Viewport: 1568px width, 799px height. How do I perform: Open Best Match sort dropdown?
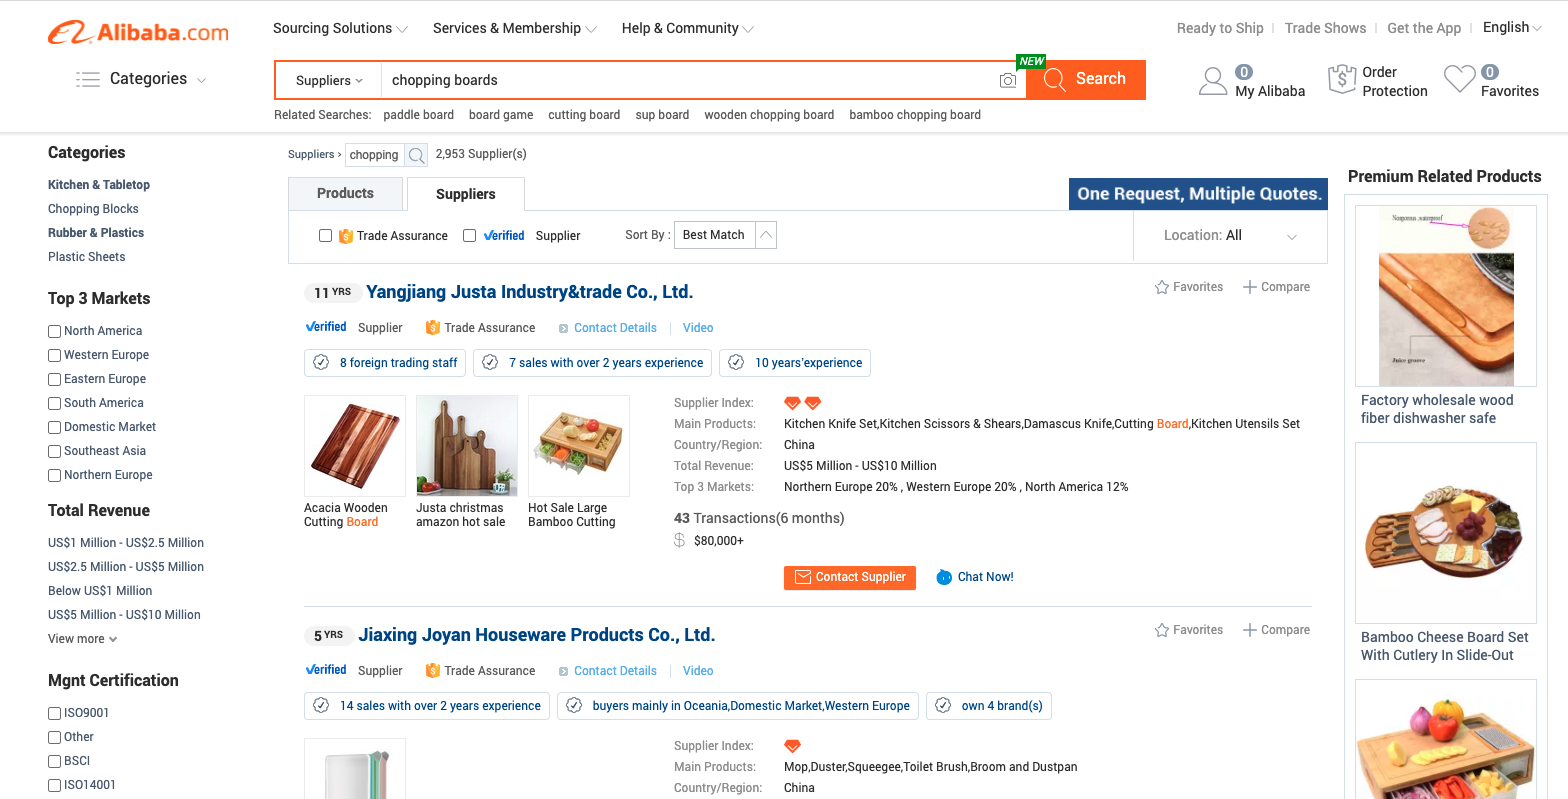coord(725,235)
